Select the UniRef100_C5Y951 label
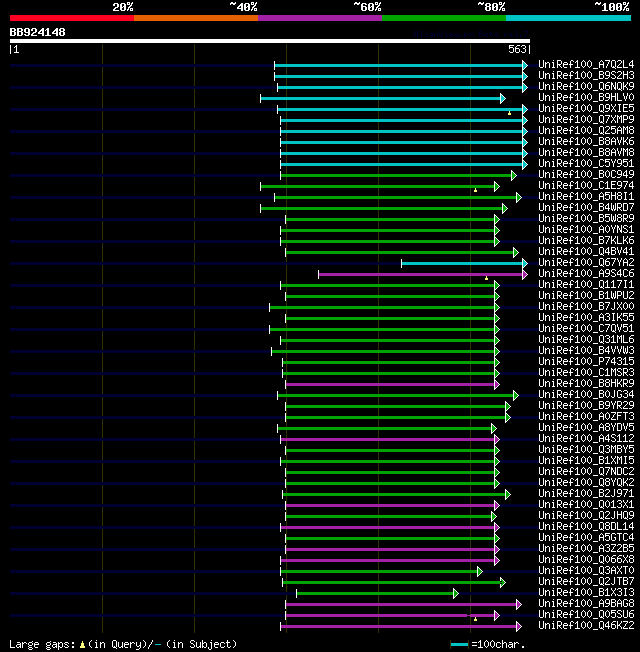 tap(586, 163)
